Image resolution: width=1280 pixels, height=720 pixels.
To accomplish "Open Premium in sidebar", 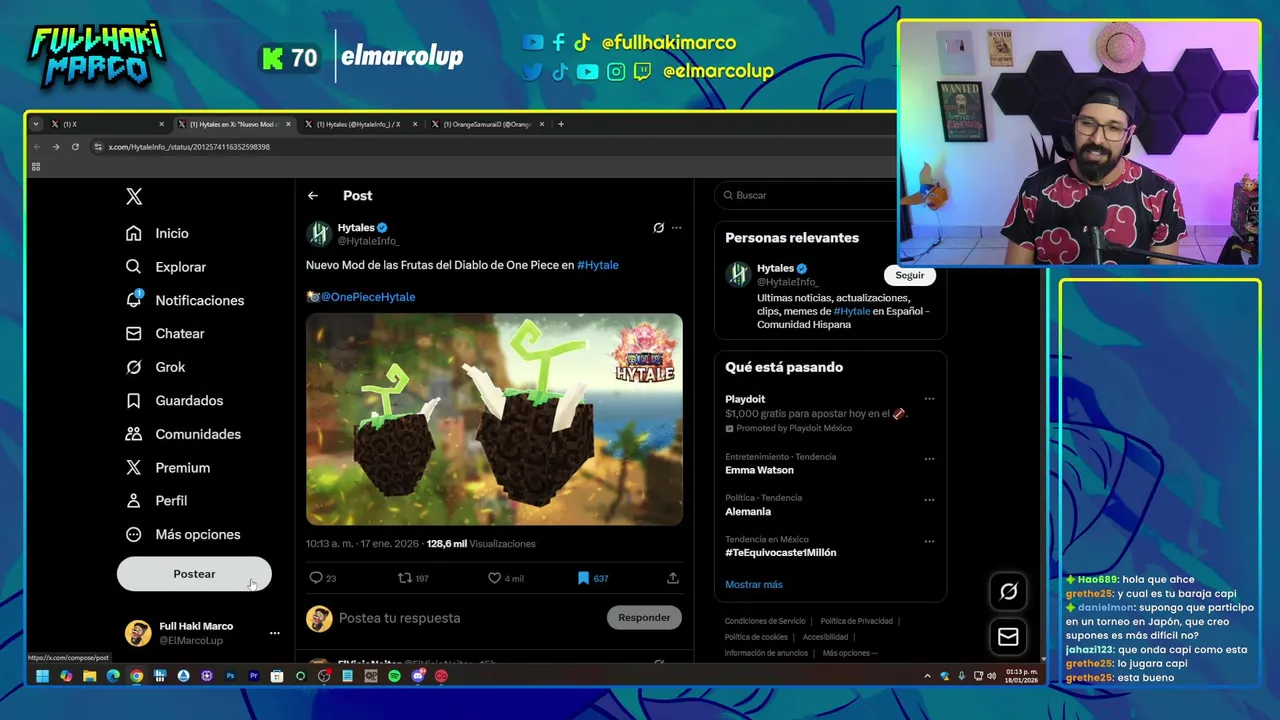I will (167, 468).
